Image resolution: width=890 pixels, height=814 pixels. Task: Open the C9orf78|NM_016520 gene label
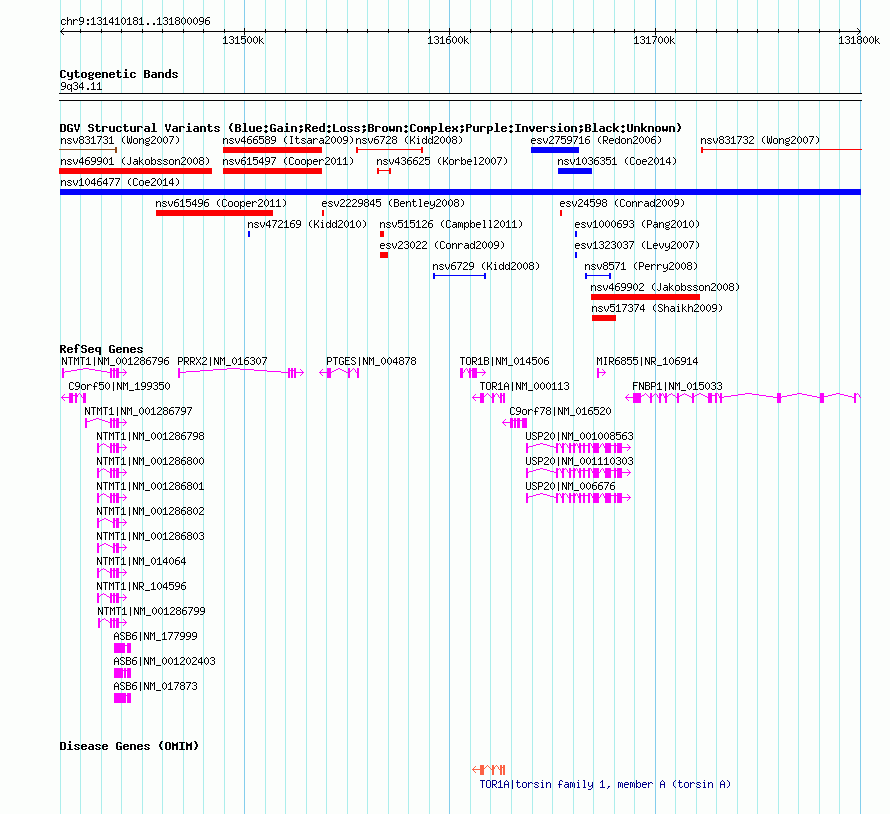tap(560, 411)
